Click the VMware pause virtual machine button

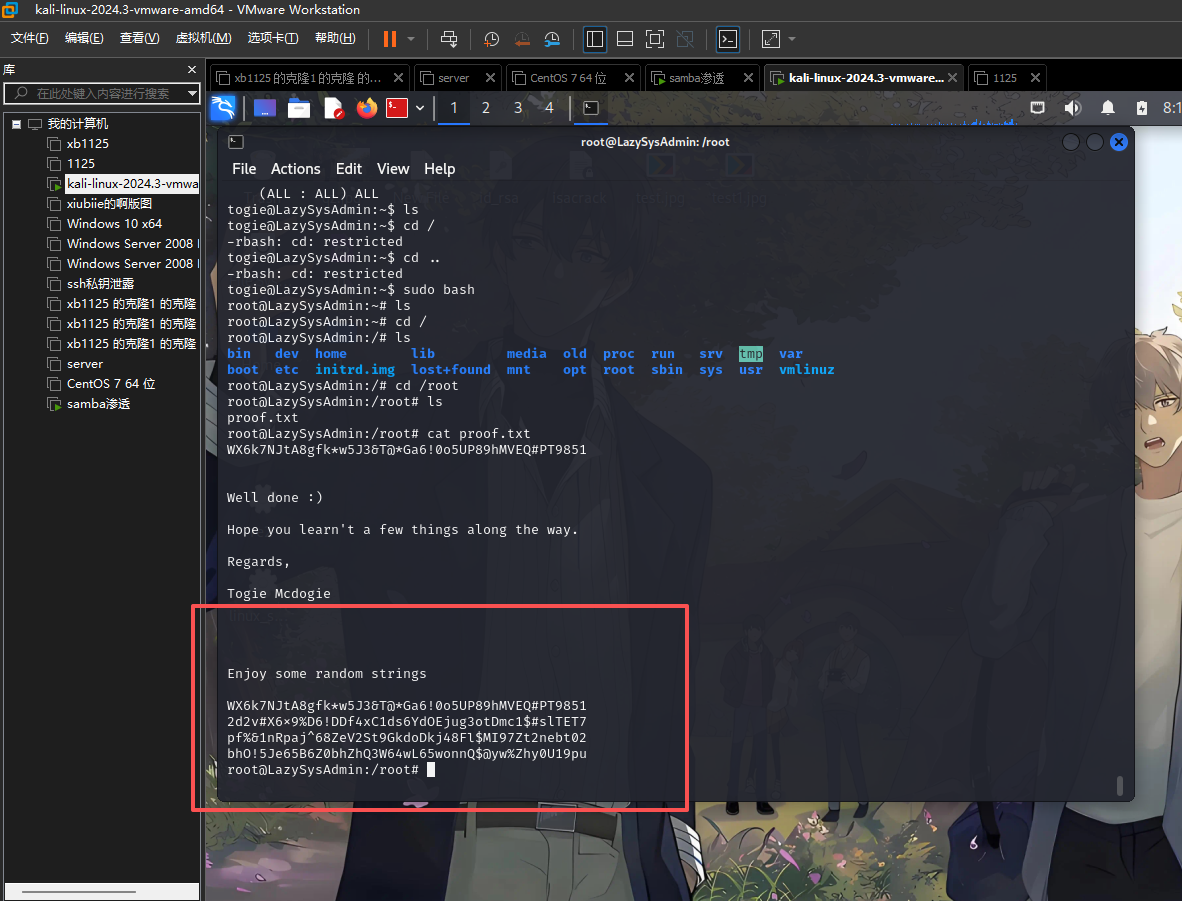[x=390, y=39]
